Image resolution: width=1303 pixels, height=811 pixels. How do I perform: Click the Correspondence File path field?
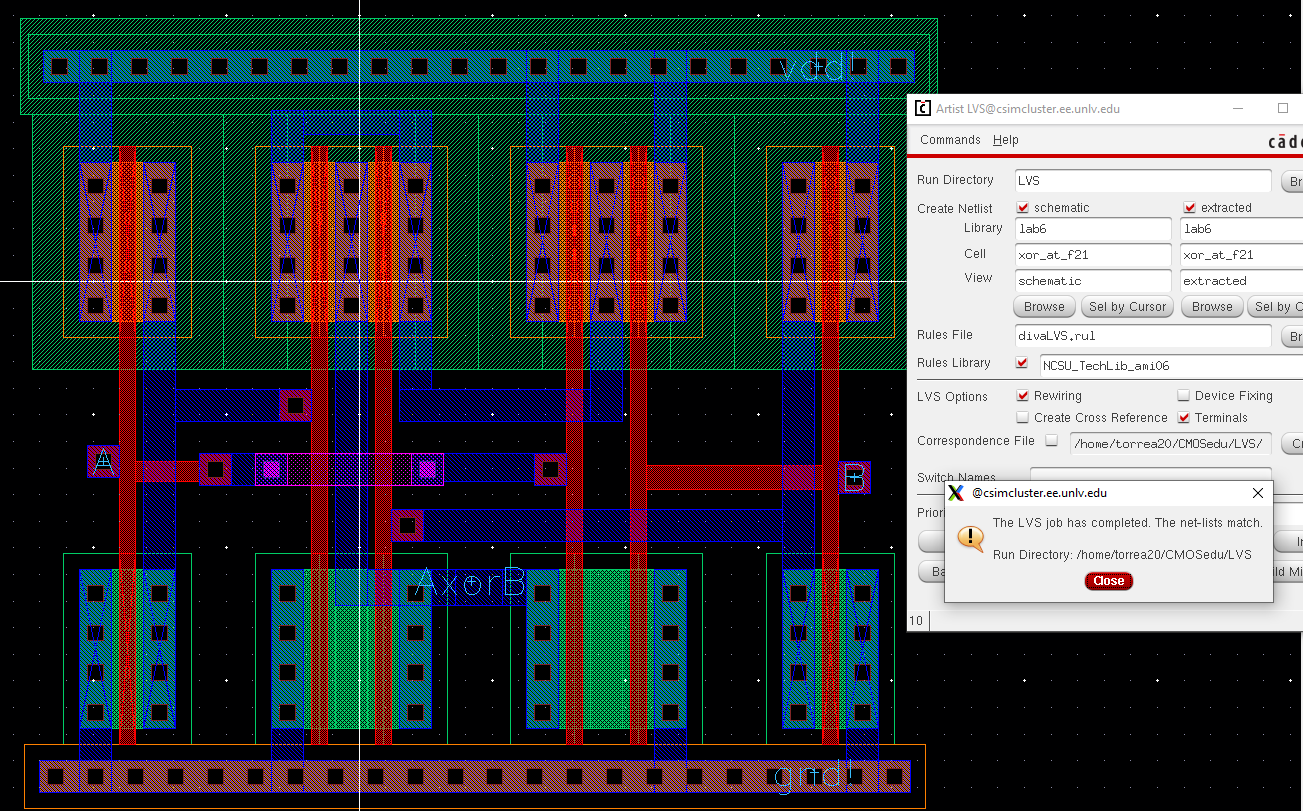pyautogui.click(x=1171, y=443)
